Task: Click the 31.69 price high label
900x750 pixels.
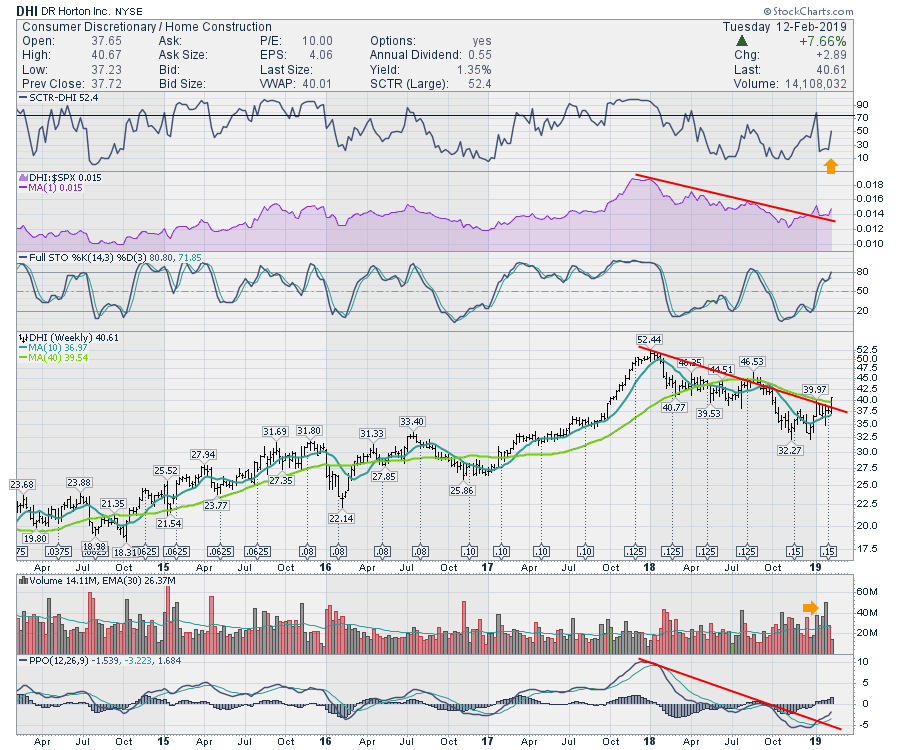Action: pos(275,432)
